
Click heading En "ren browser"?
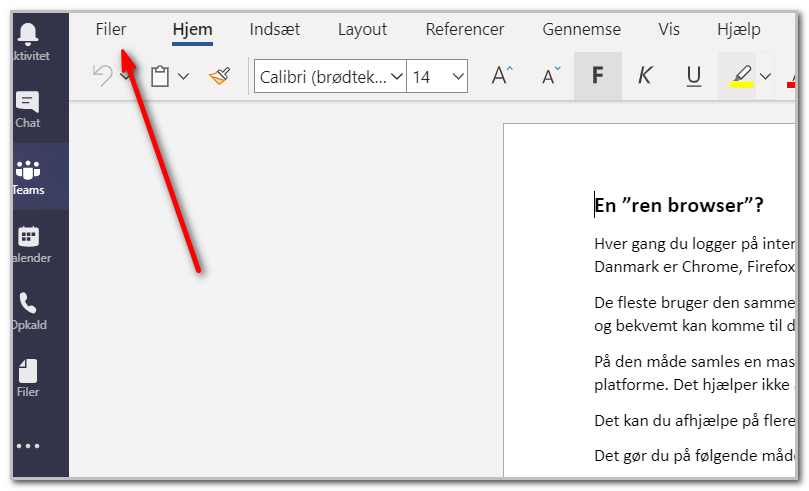(678, 205)
